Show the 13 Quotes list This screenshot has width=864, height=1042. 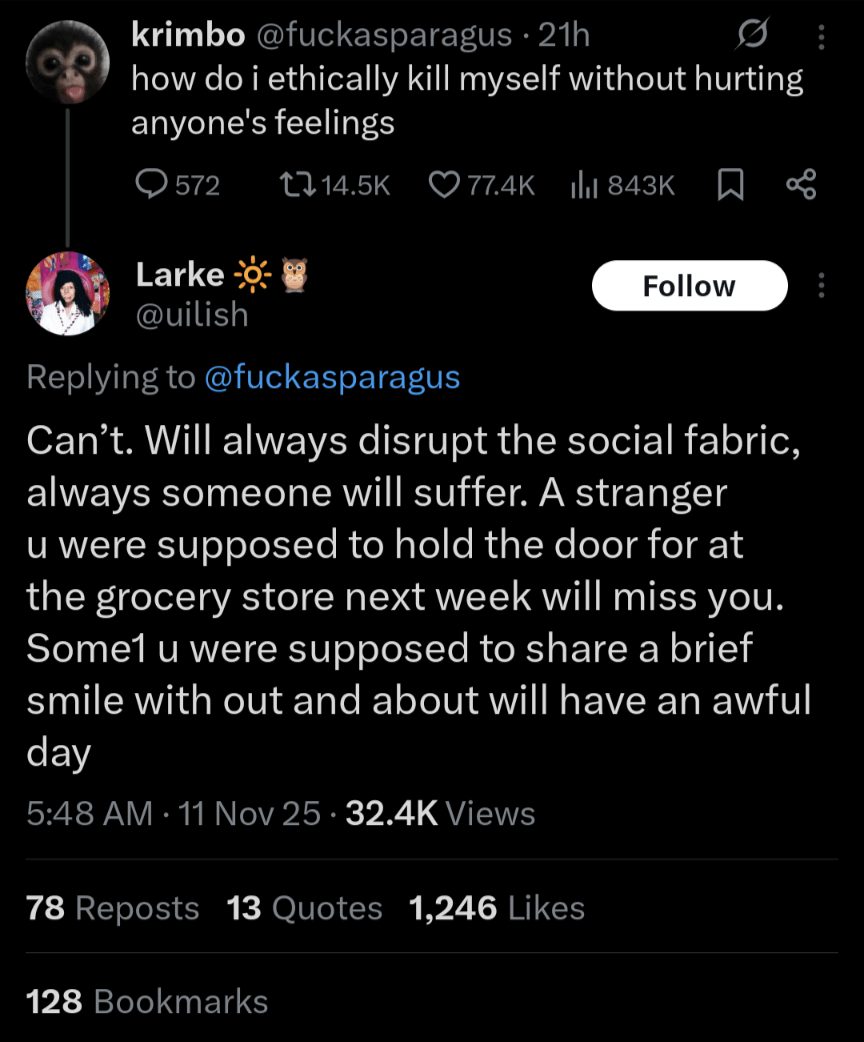click(x=305, y=908)
